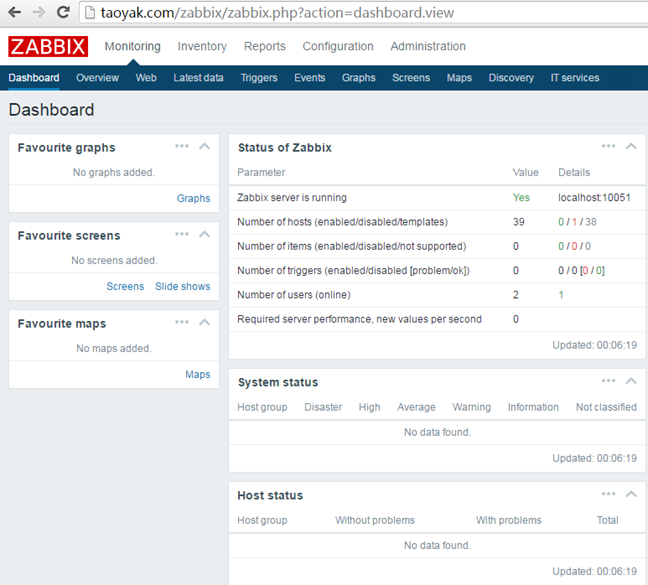Click the 'Number of users (online)' row
The height and width of the screenshot is (585, 648).
tap(437, 295)
